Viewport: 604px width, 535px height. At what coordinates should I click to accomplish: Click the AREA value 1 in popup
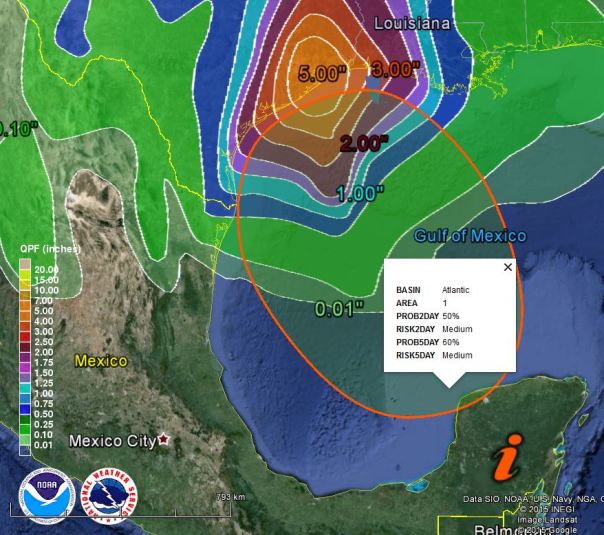click(445, 303)
